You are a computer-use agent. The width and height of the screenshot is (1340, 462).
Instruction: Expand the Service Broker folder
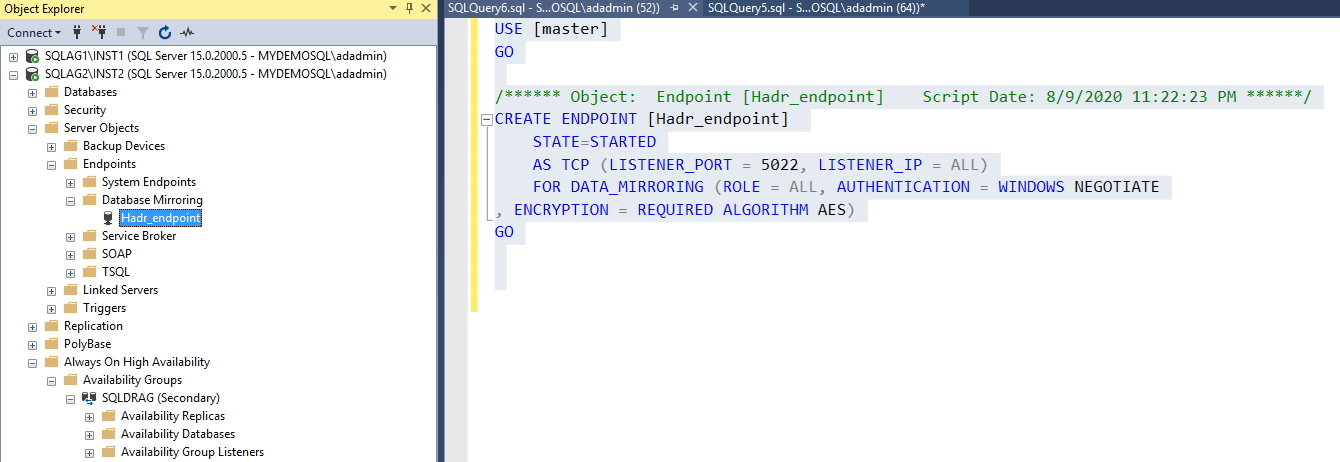(x=70, y=236)
